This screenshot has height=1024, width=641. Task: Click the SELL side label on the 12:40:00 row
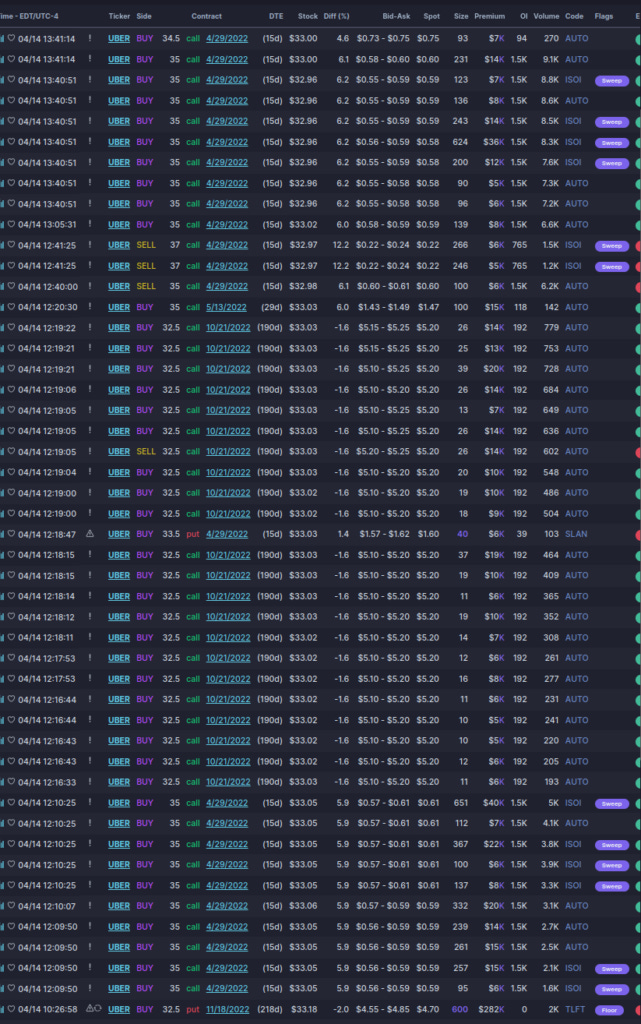pos(146,286)
